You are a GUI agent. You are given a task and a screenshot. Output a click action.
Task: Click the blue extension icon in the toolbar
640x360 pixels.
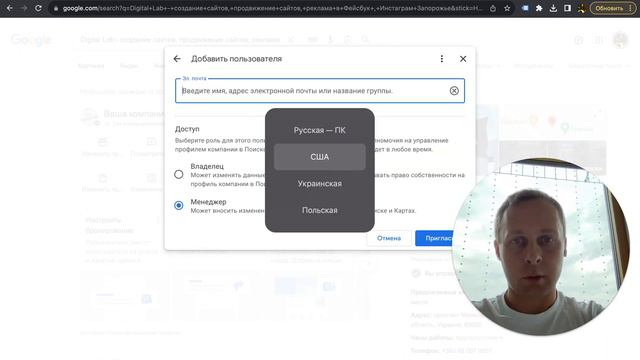coord(525,8)
